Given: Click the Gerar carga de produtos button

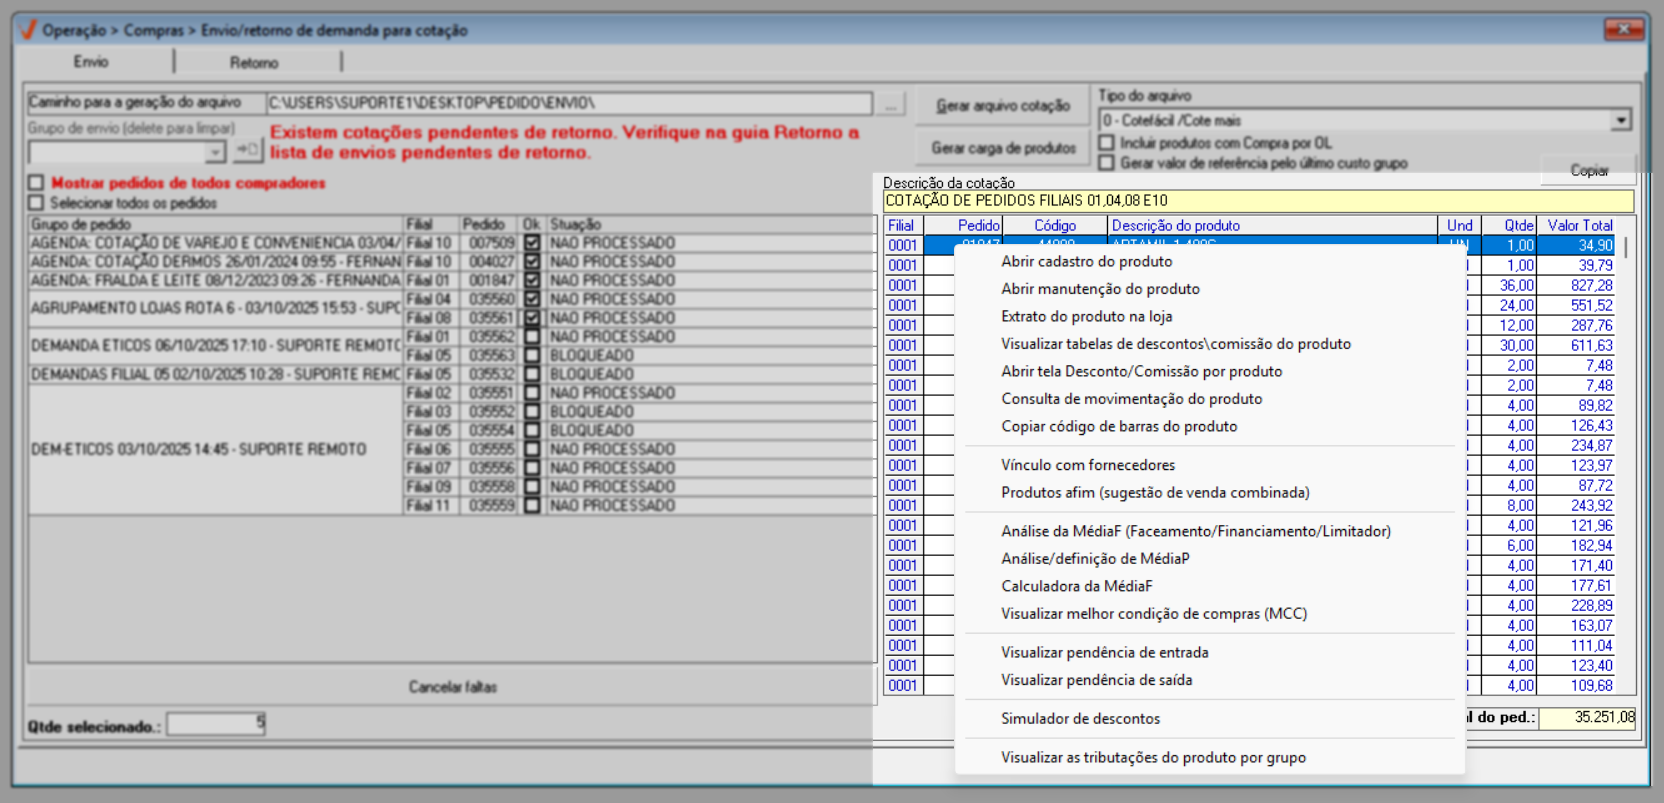Looking at the screenshot, I should click(1003, 148).
